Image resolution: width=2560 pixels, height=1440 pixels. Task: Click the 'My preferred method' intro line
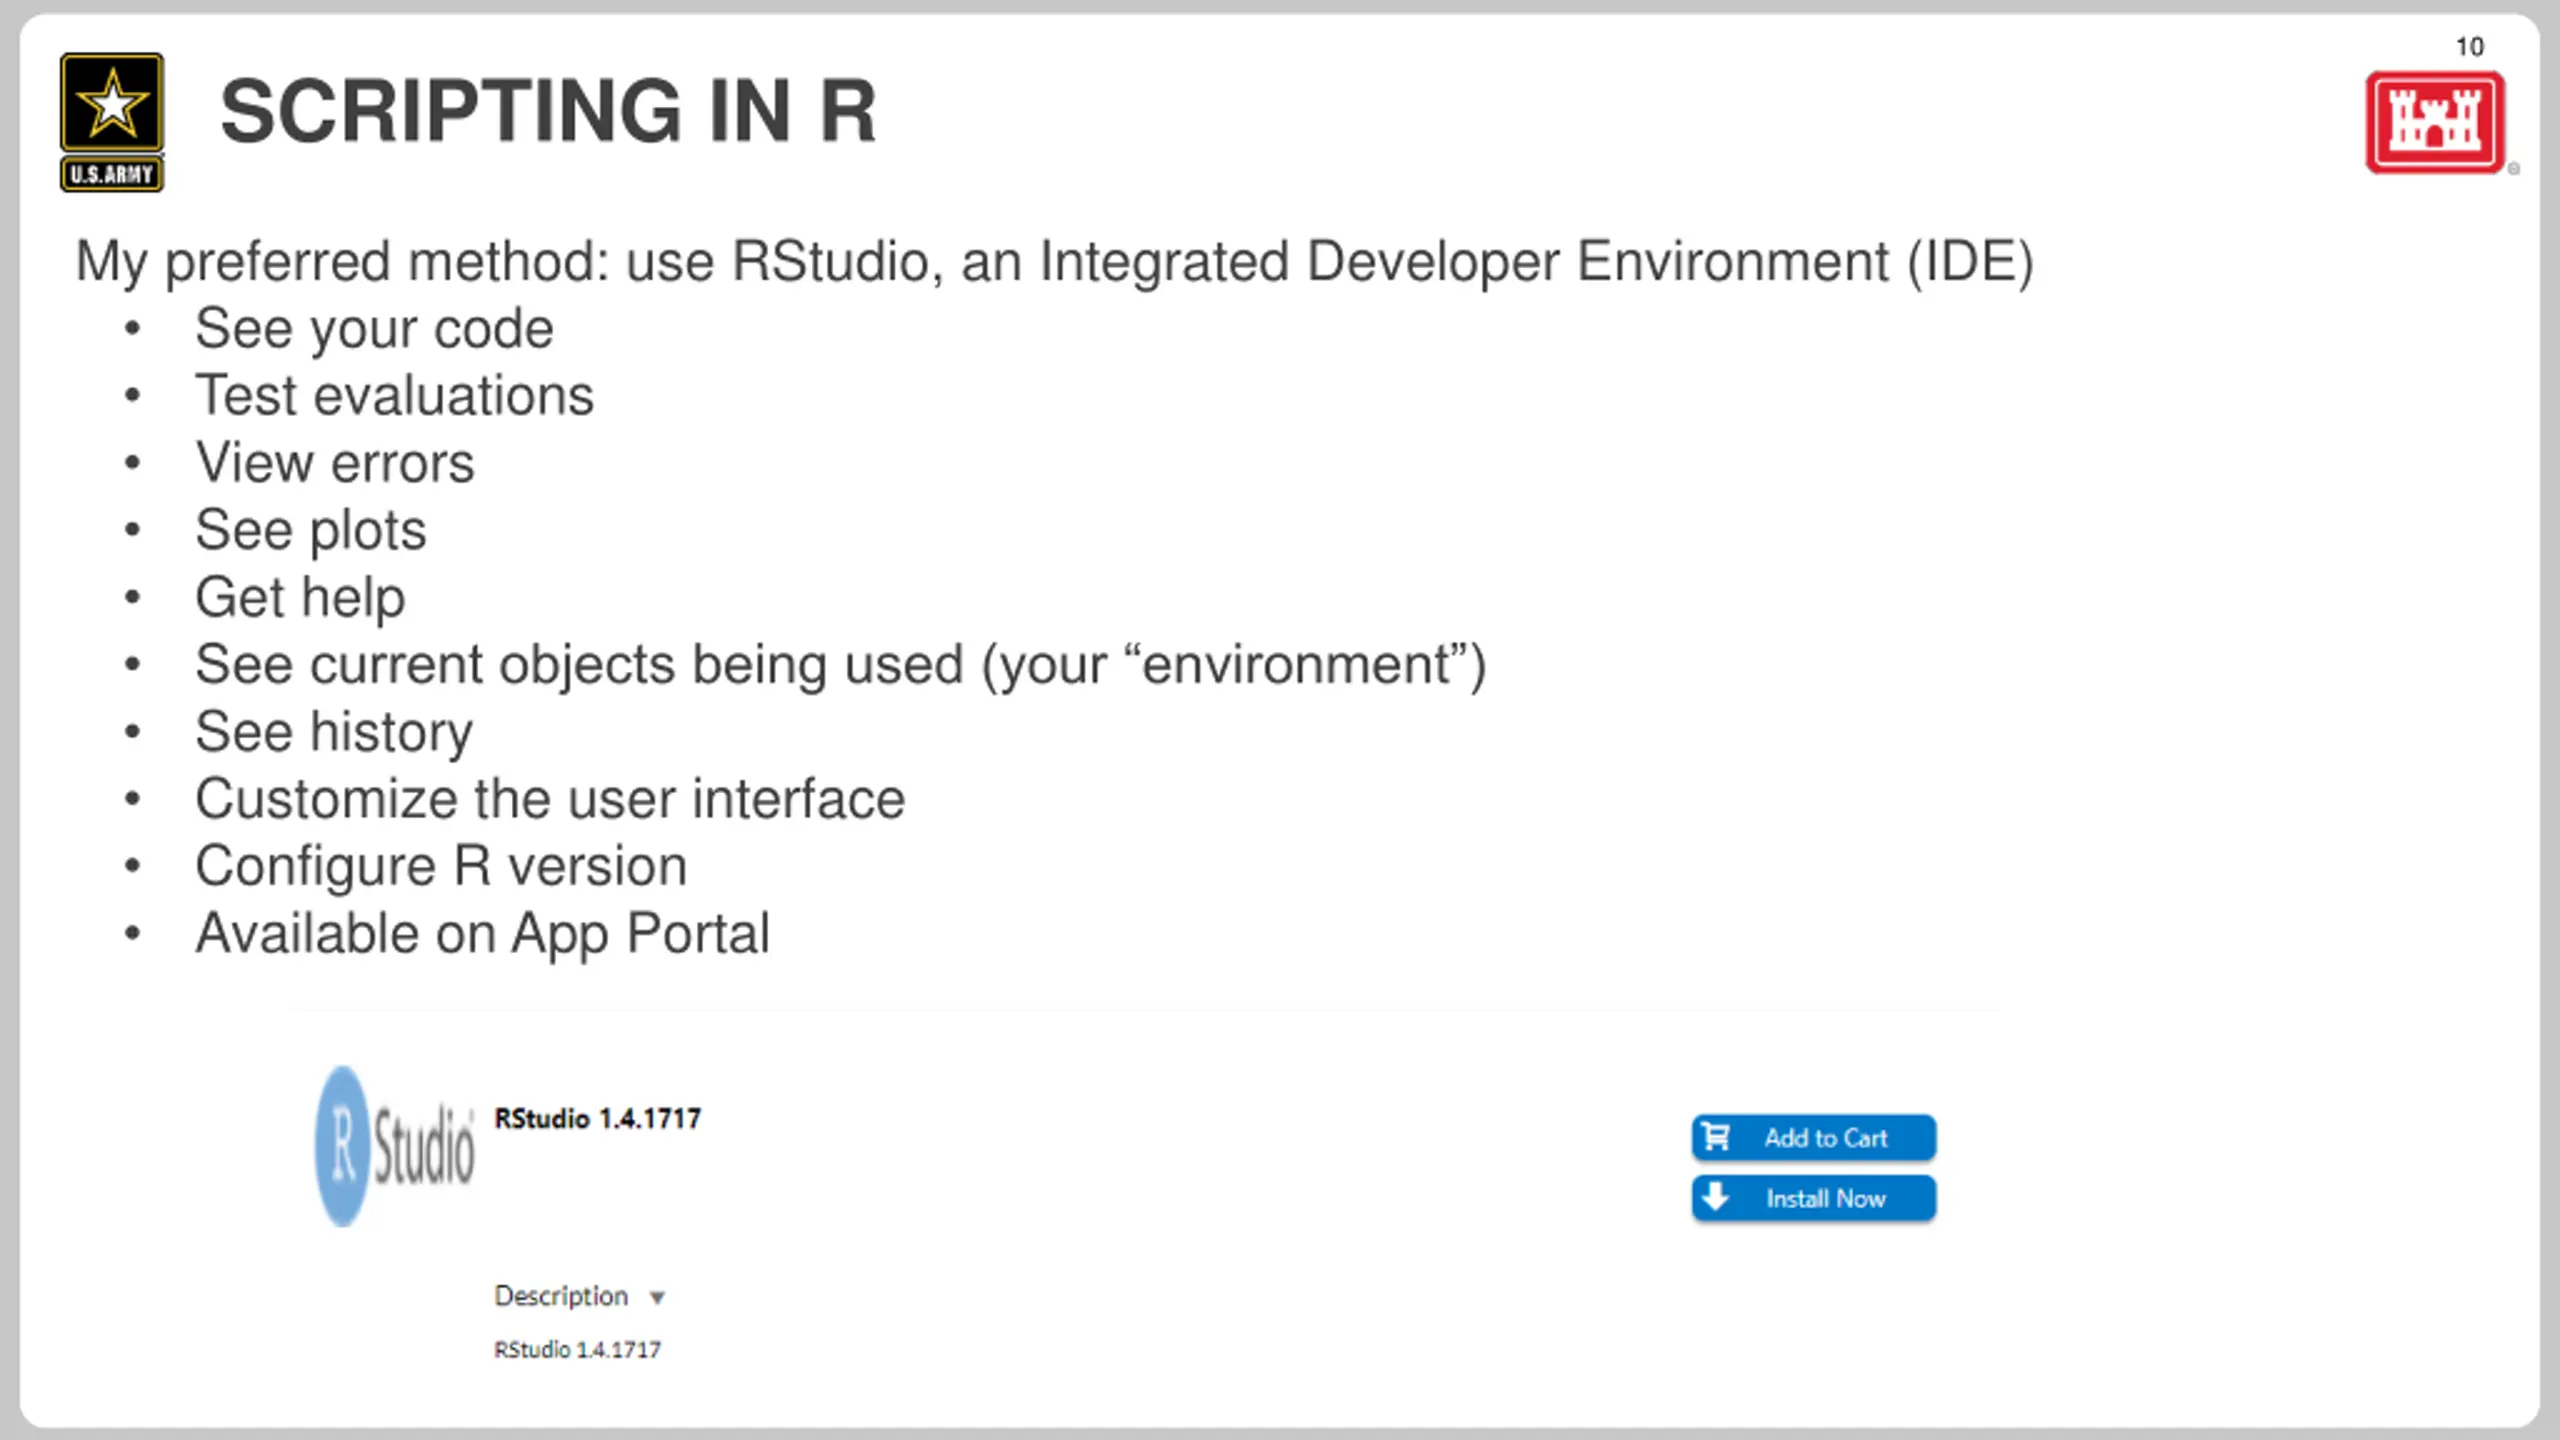pyautogui.click(x=1055, y=262)
